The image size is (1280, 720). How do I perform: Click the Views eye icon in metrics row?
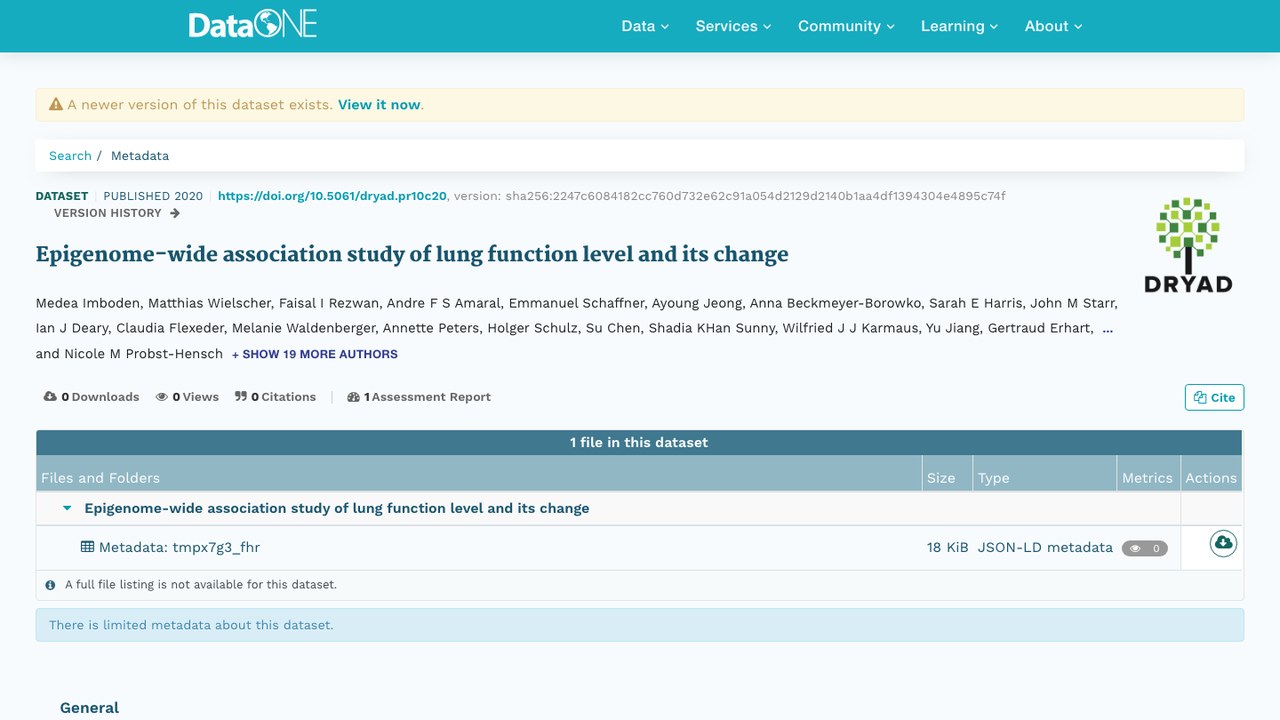click(x=162, y=397)
